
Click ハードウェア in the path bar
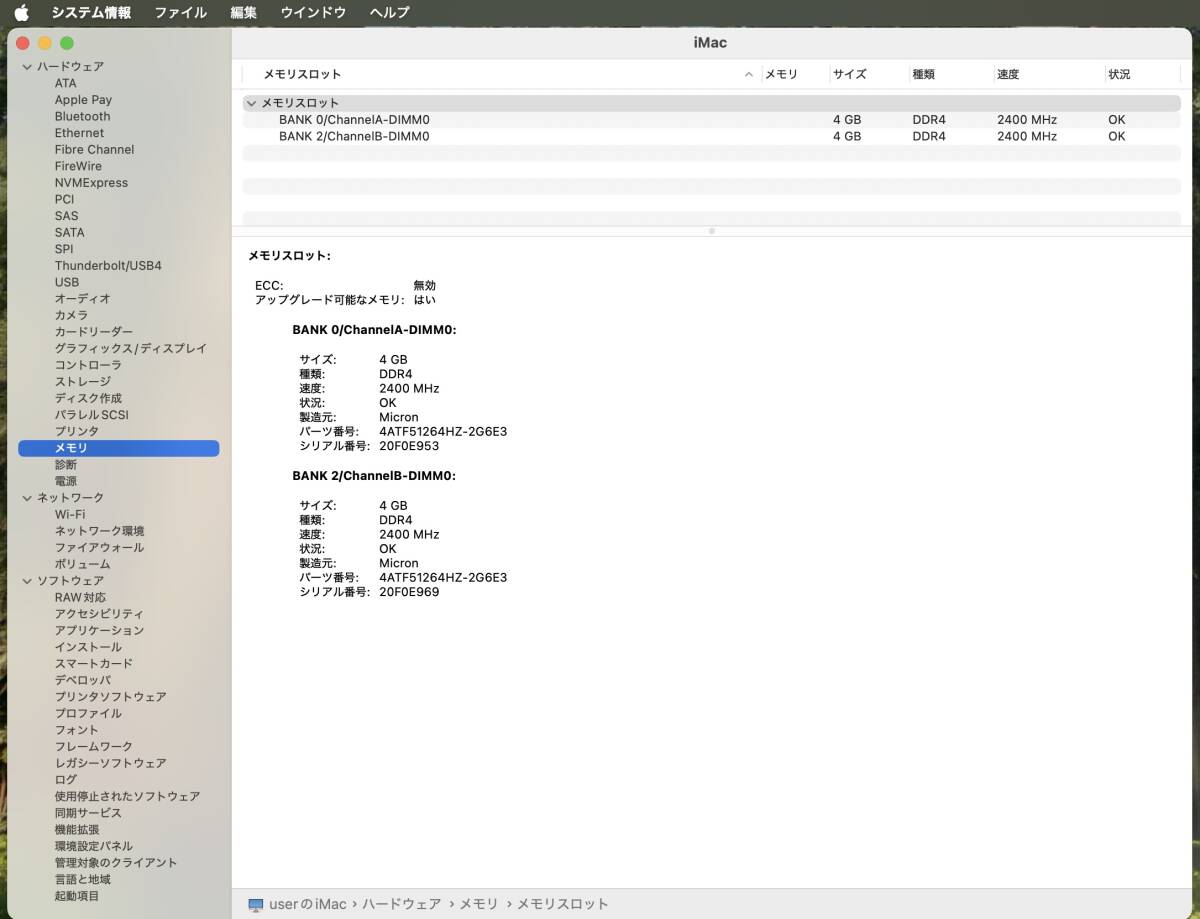(401, 904)
